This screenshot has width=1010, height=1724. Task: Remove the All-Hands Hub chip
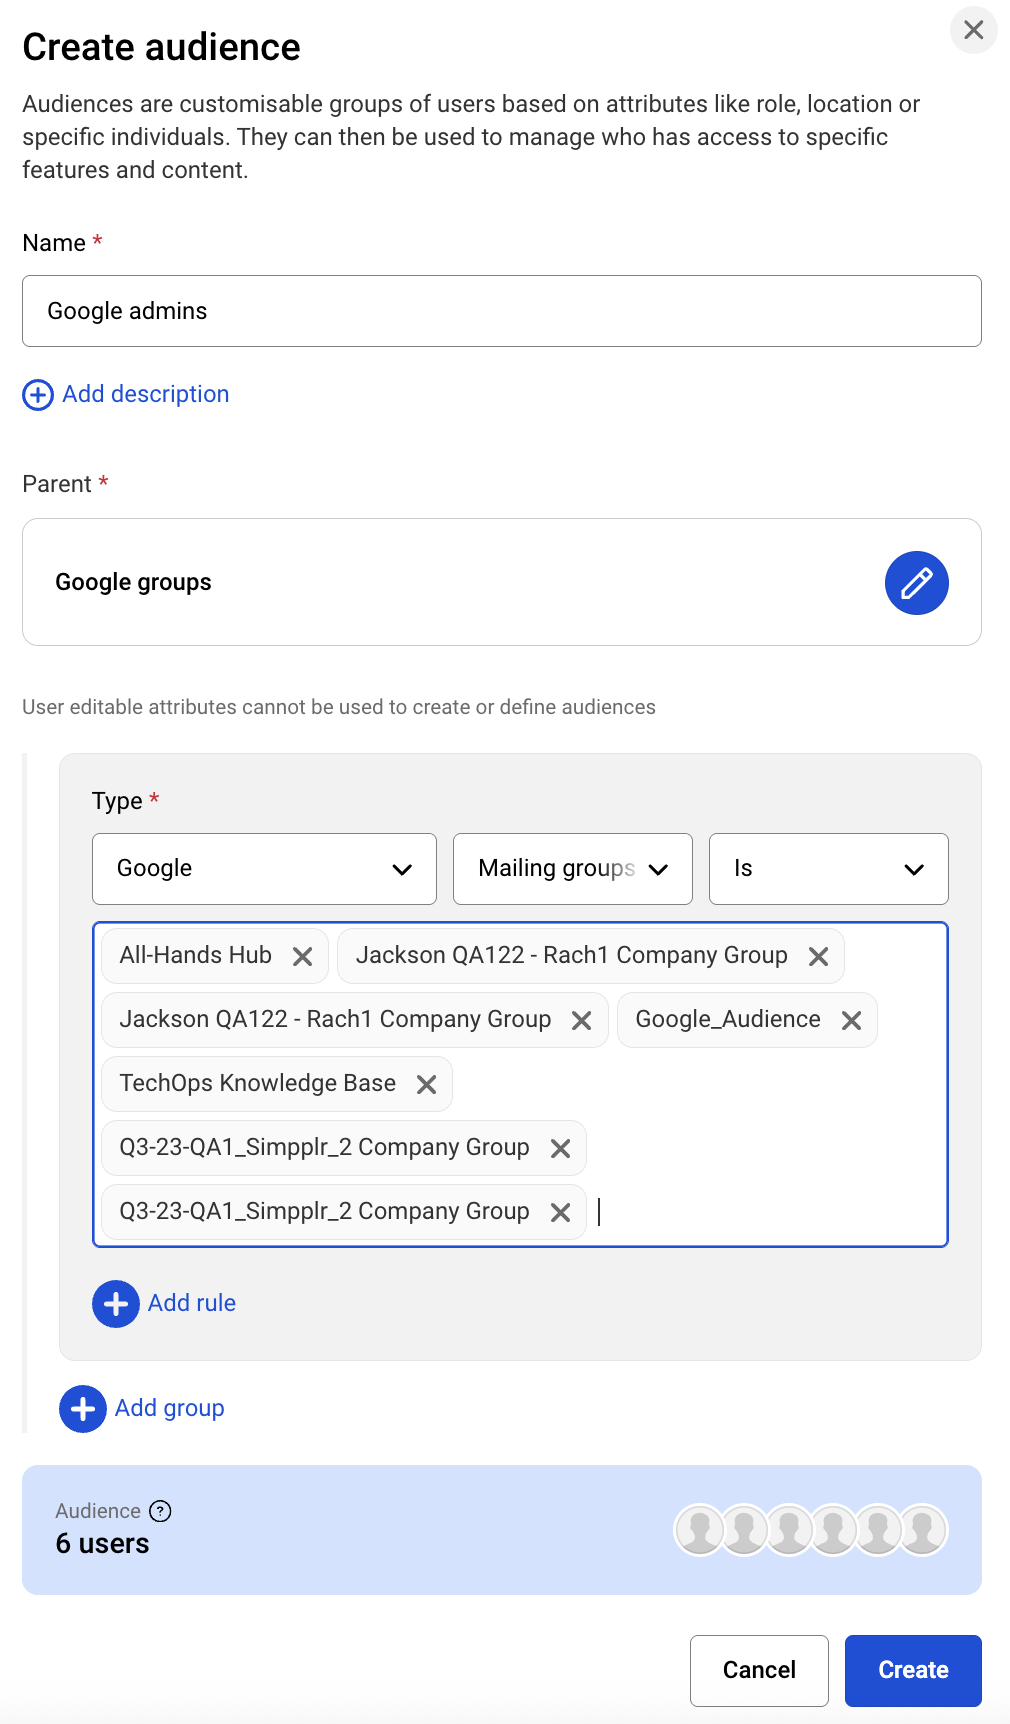(303, 957)
